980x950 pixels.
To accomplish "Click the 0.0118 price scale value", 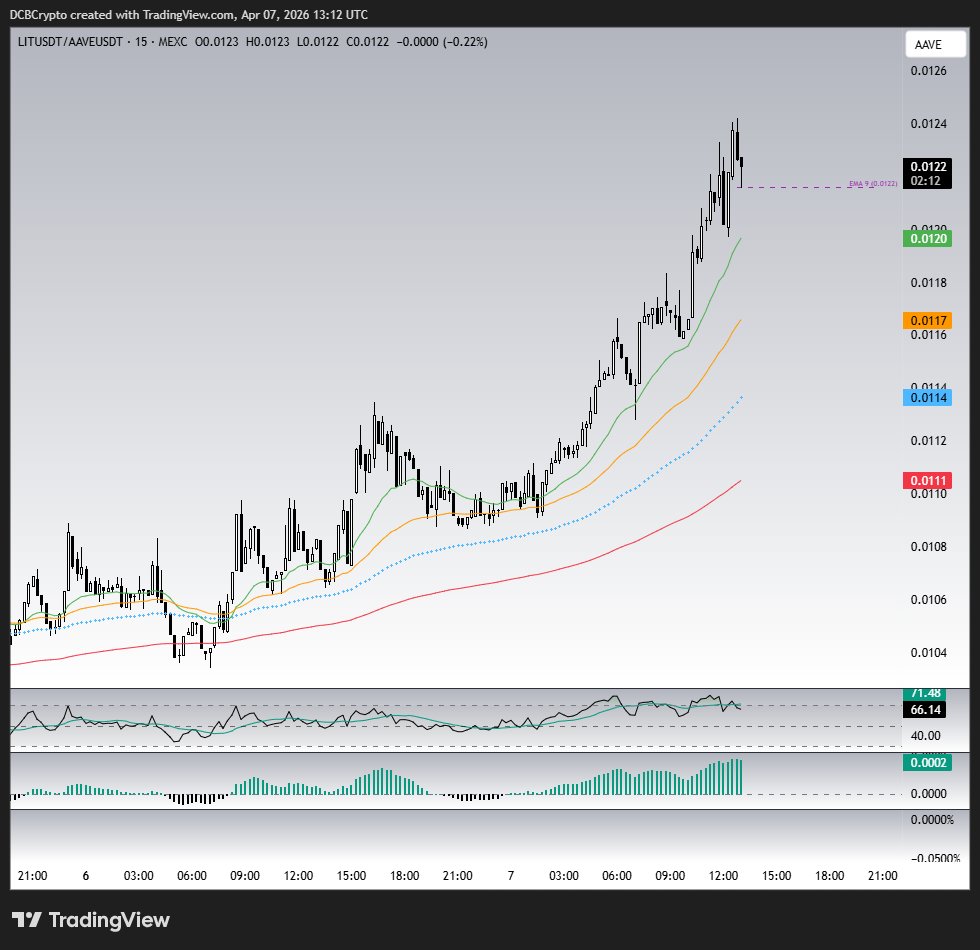I will pos(928,282).
